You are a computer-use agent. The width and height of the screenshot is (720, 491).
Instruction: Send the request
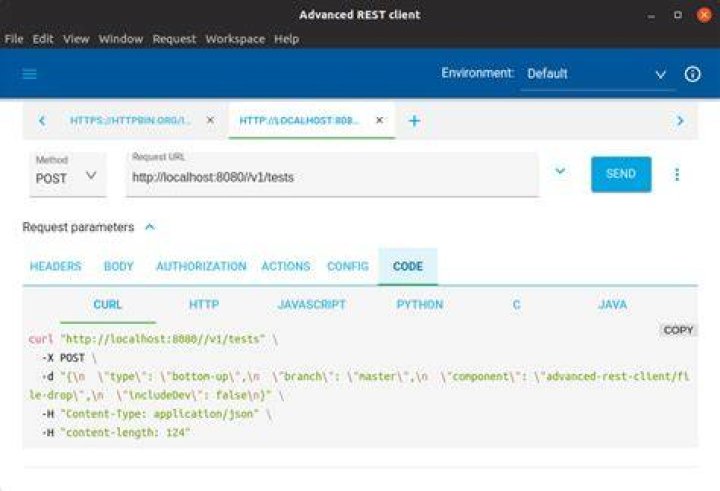(621, 174)
